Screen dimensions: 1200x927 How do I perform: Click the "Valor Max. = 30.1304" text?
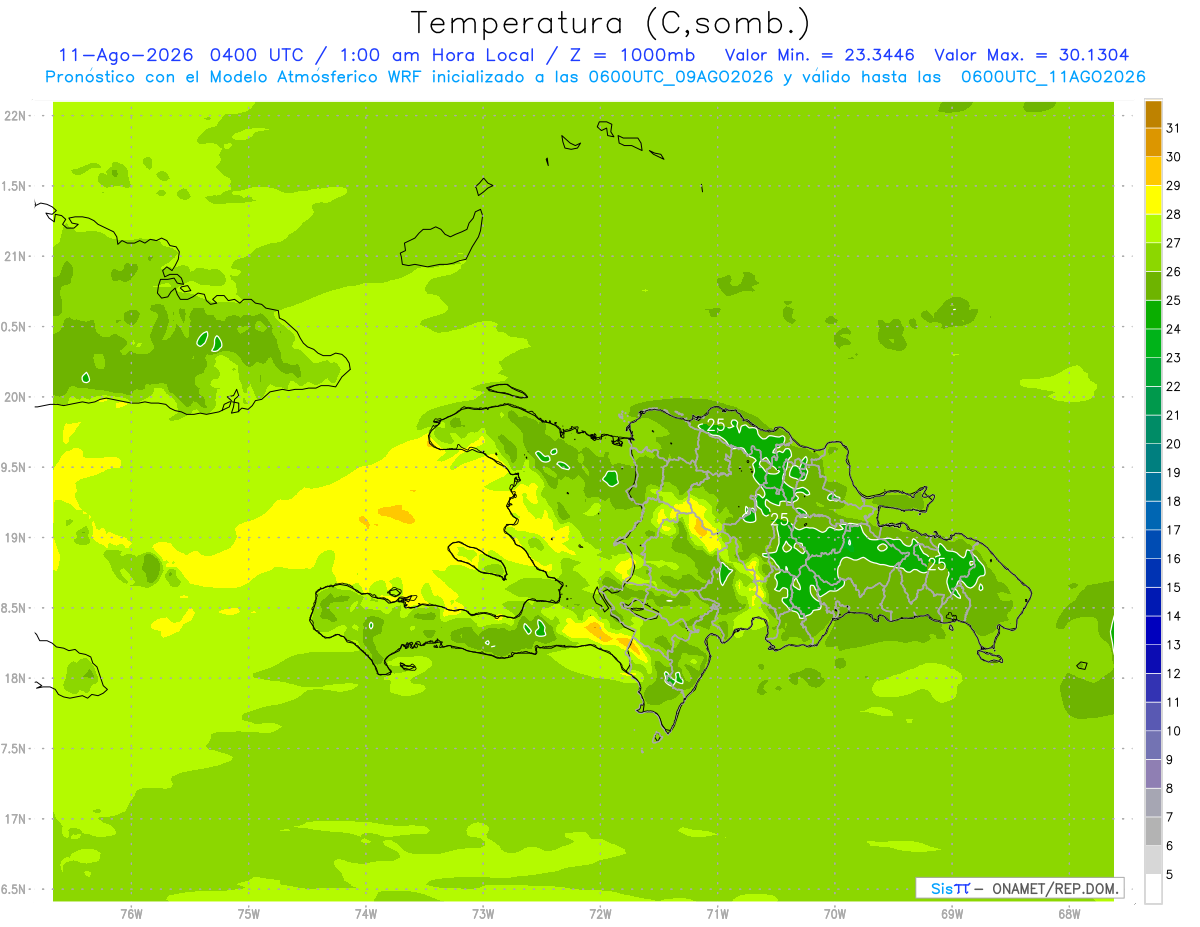click(1031, 55)
